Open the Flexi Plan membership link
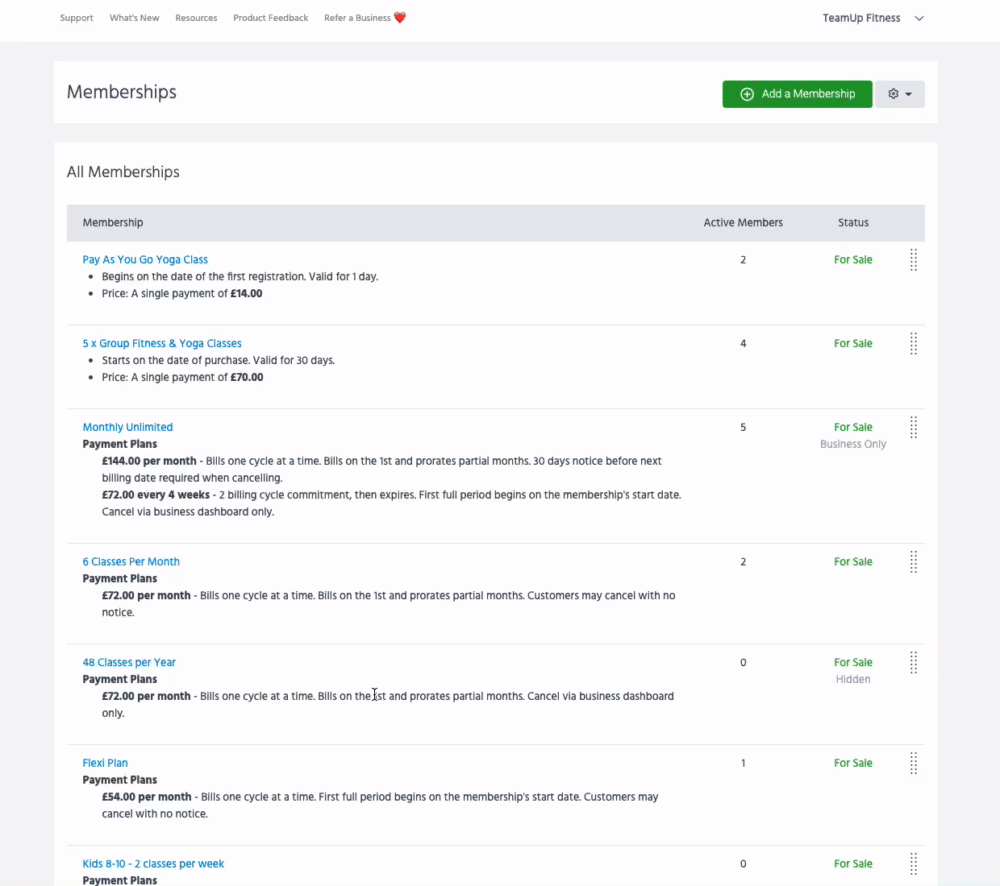Viewport: 1000px width, 886px height. tap(105, 763)
